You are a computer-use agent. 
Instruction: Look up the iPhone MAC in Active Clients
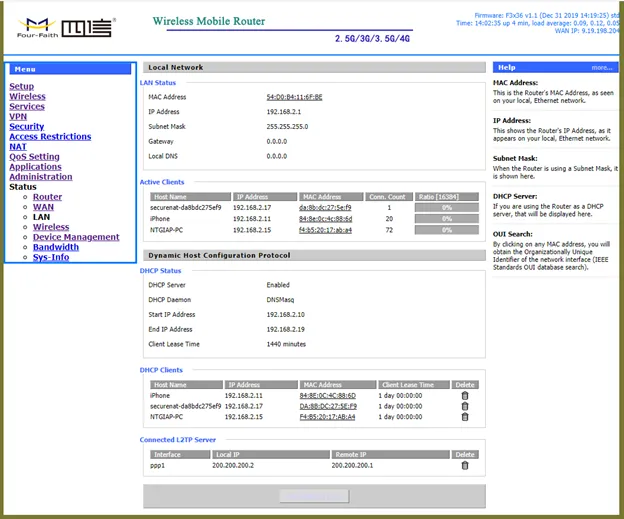[325, 218]
